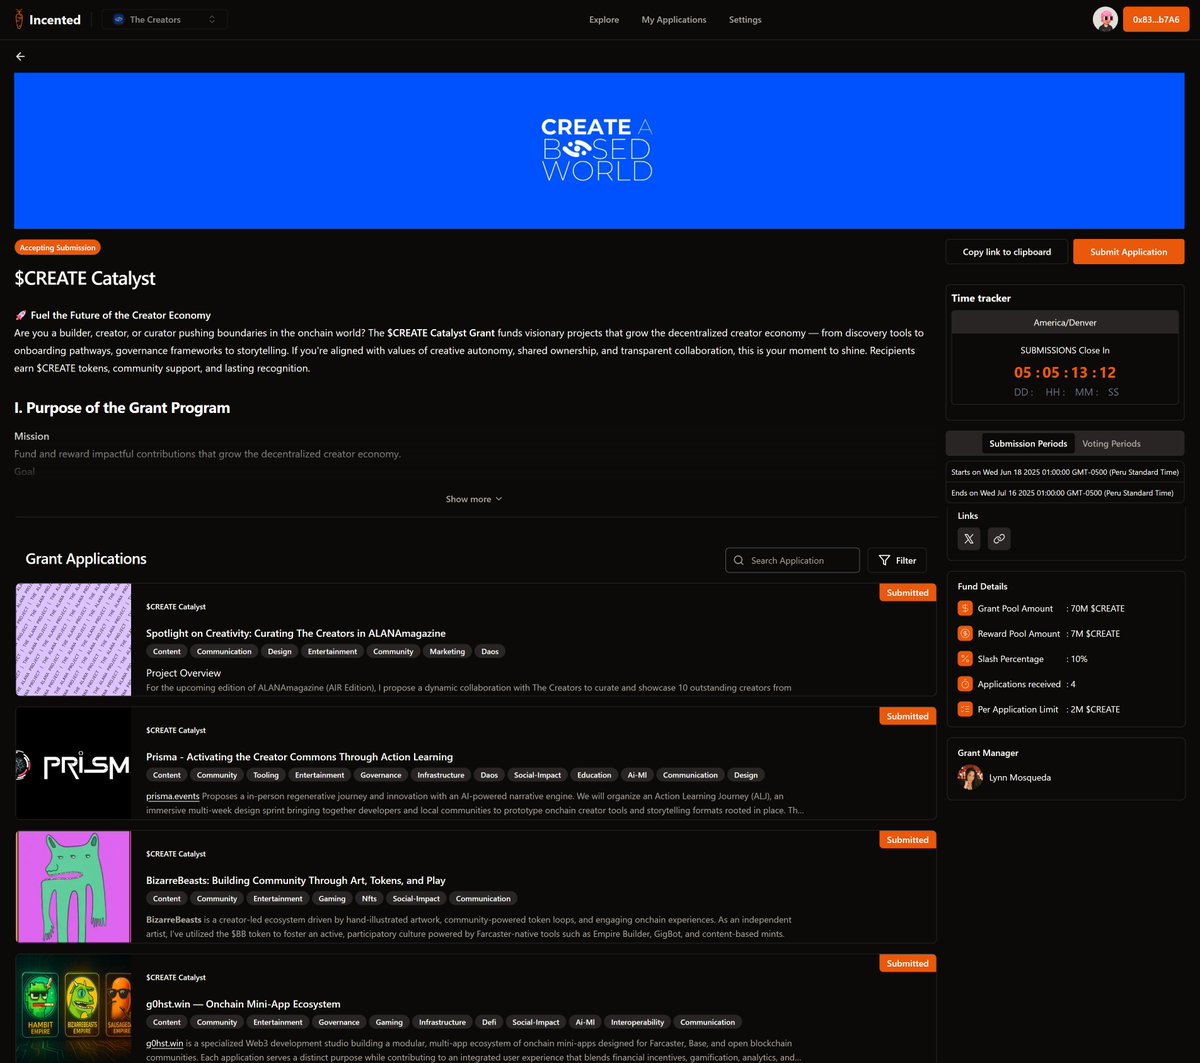Click the Grant Applications heading
This screenshot has width=1200, height=1063.
tap(86, 559)
